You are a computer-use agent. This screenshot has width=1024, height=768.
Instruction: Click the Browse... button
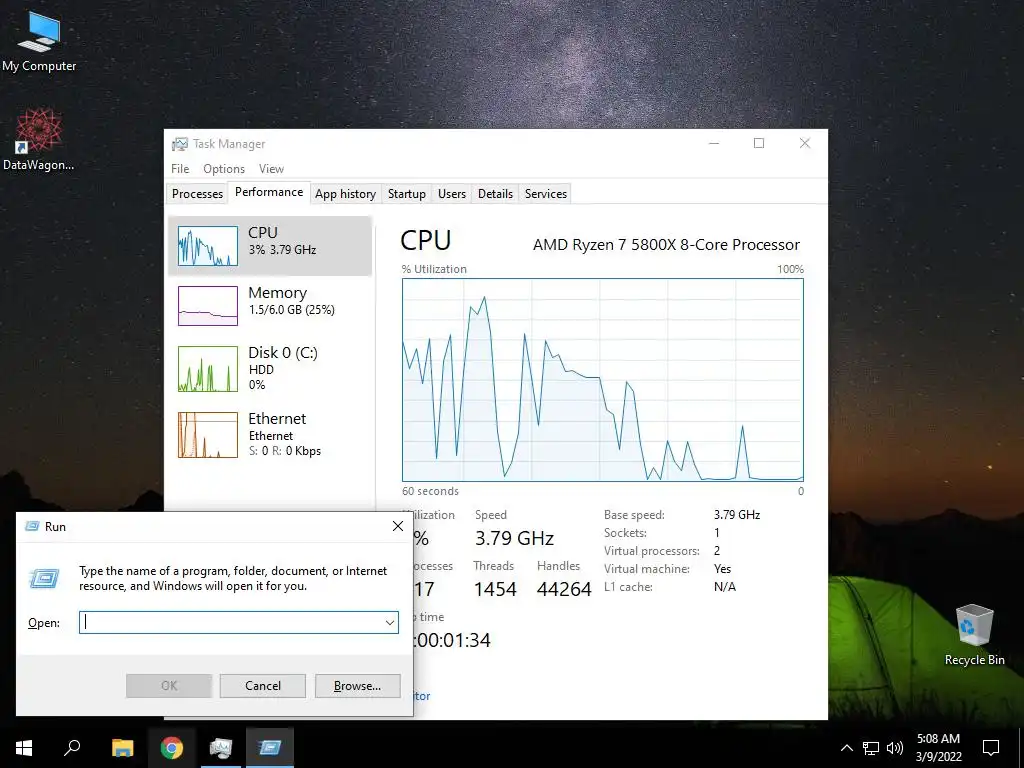[x=357, y=686]
